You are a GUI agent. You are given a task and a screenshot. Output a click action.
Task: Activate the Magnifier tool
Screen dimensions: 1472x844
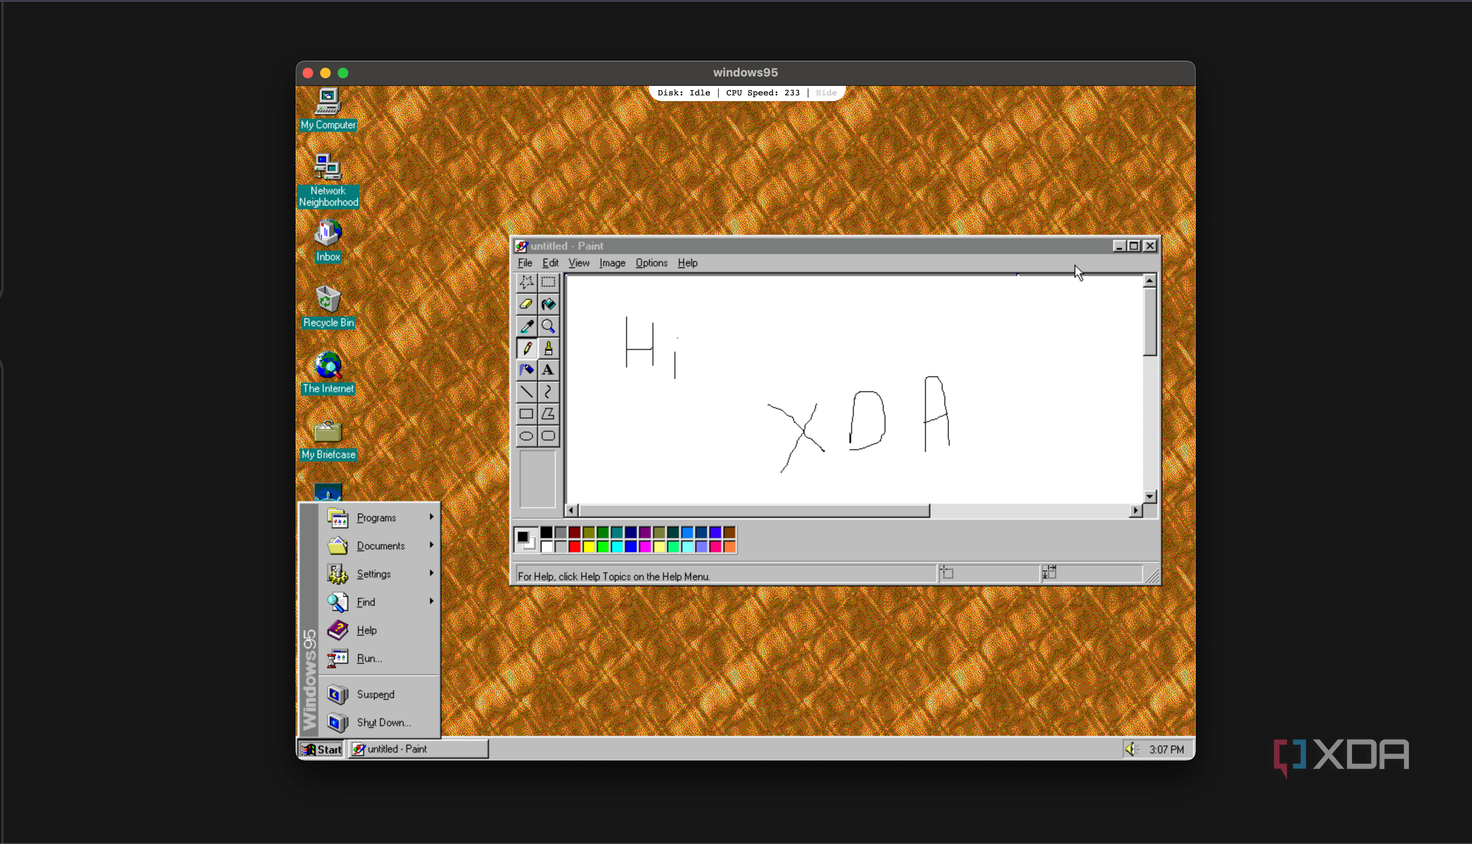click(548, 326)
